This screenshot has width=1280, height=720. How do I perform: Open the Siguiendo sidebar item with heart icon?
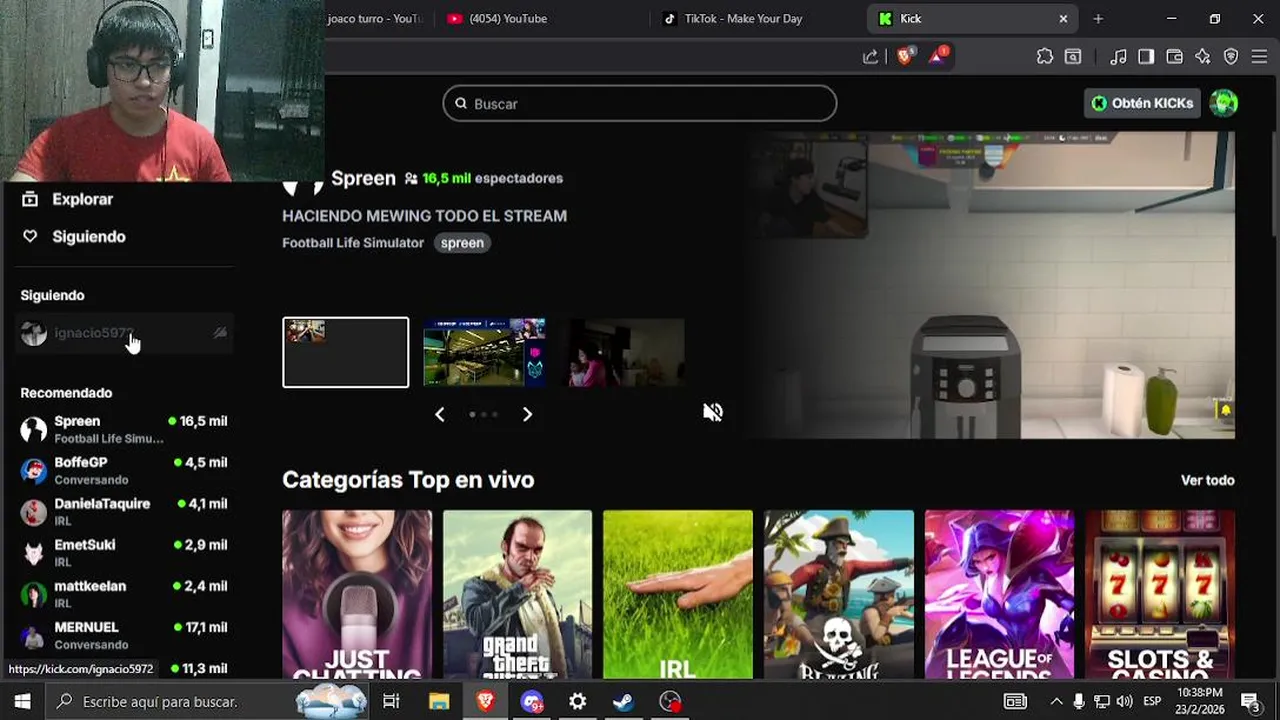[x=74, y=236]
